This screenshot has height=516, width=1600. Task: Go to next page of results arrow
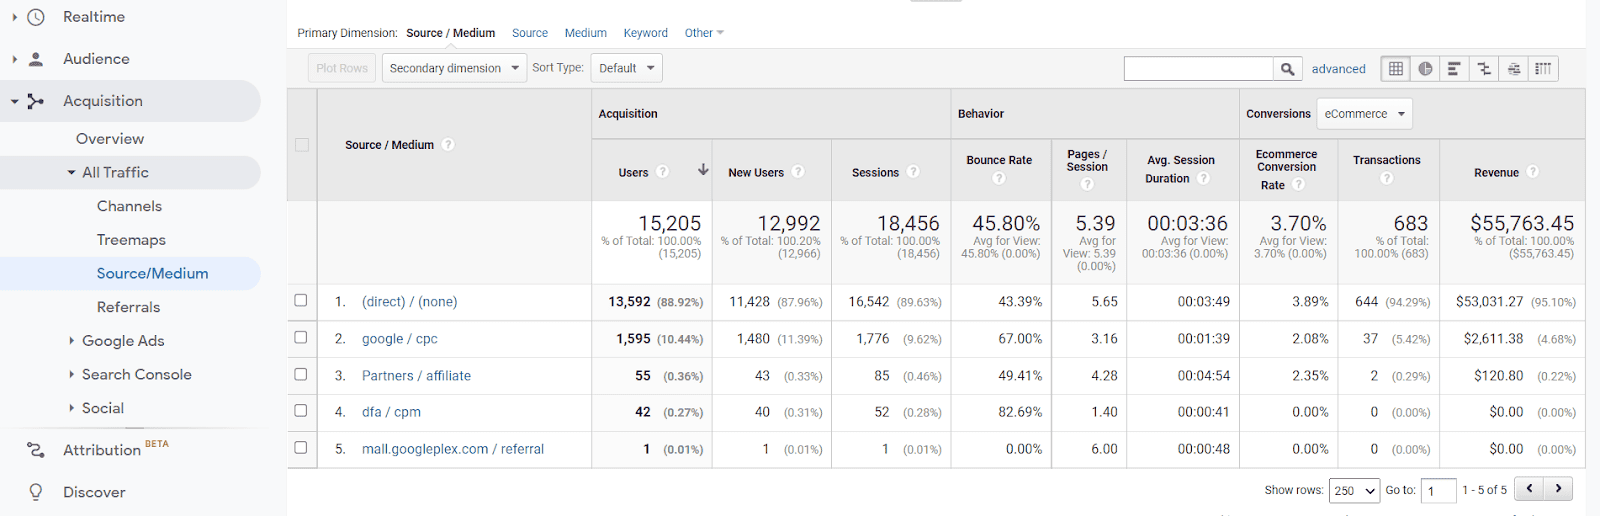(x=1558, y=488)
